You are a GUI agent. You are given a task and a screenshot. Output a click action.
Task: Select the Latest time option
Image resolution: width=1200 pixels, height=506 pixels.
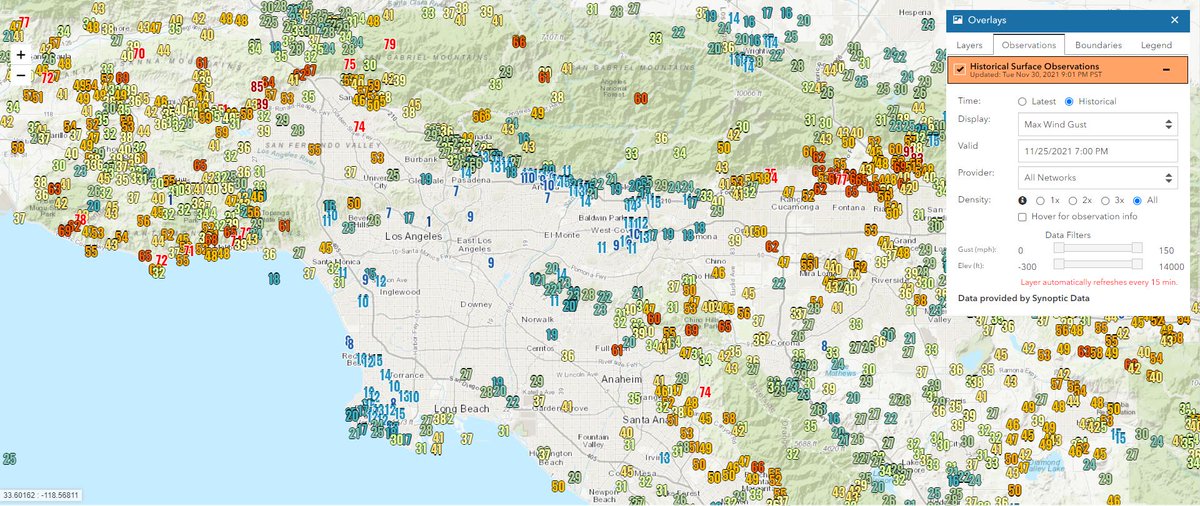point(1022,102)
